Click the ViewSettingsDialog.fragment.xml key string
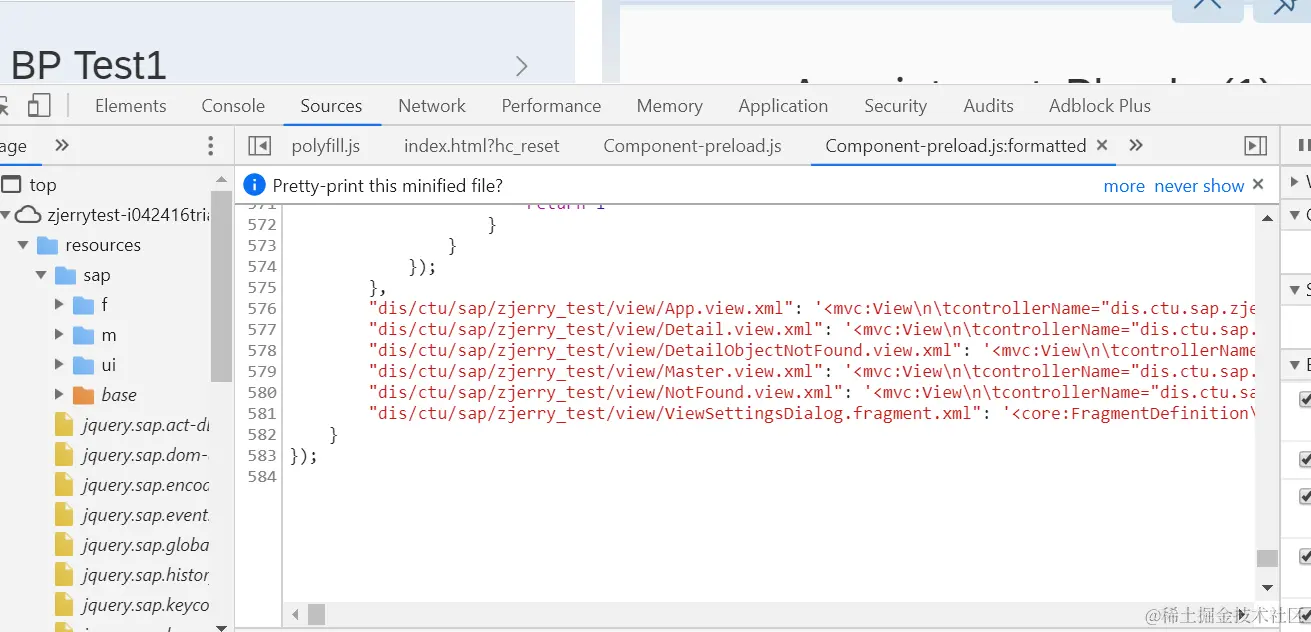Screen dimensions: 1311x632 [675, 413]
